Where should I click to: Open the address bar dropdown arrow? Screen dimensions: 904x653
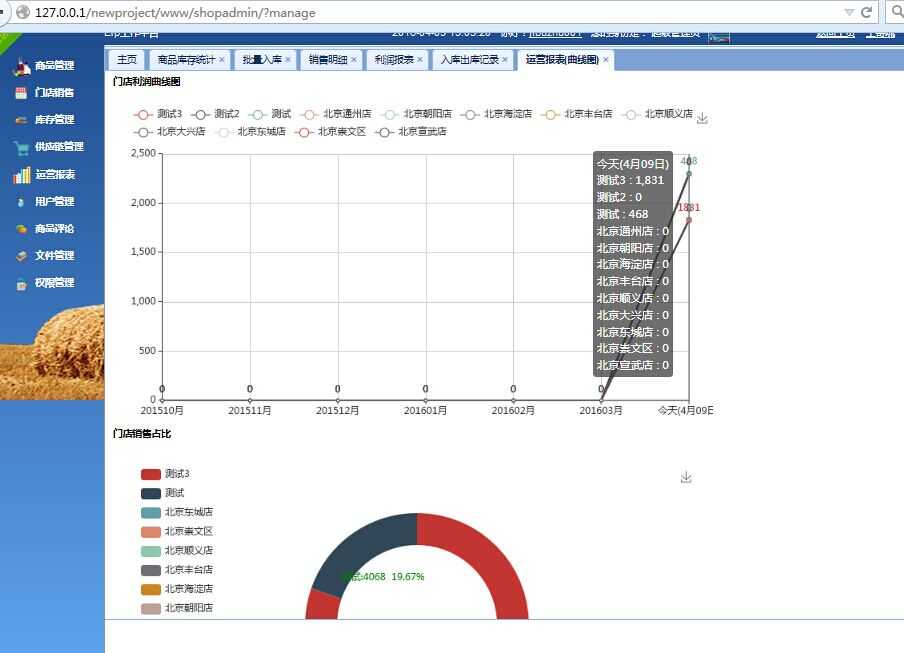tap(849, 12)
